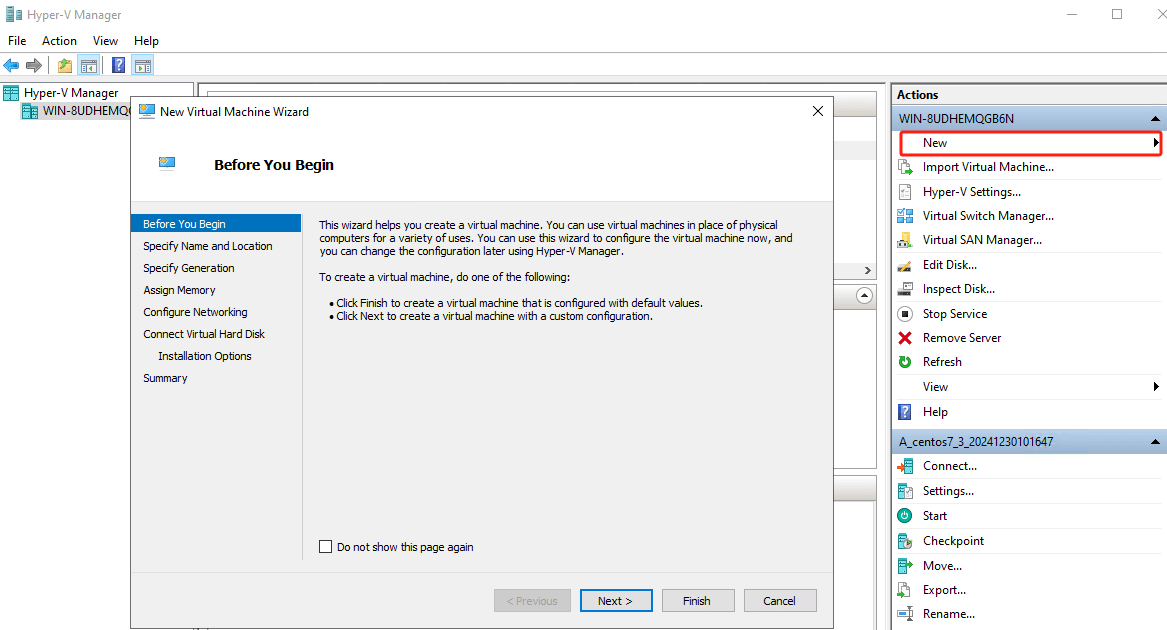
Task: Click the Checkpoint icon
Action: (x=905, y=541)
